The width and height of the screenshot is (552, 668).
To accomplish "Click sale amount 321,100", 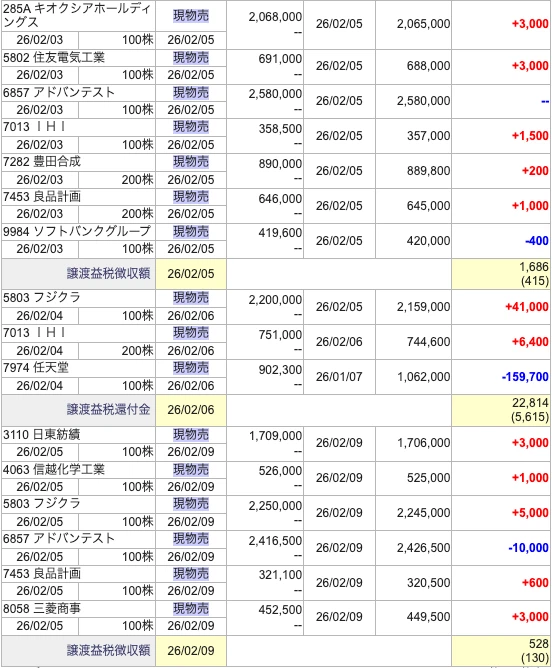I will [x=280, y=575].
